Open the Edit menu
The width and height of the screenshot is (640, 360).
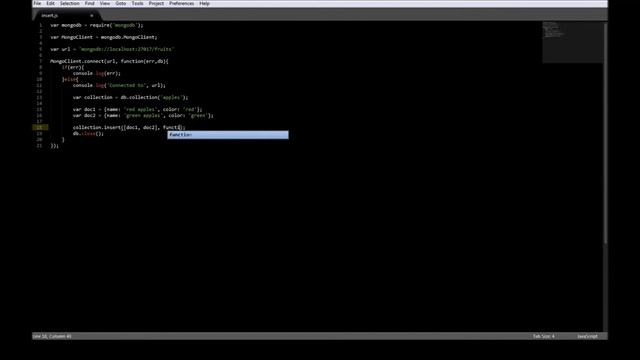[x=50, y=3]
